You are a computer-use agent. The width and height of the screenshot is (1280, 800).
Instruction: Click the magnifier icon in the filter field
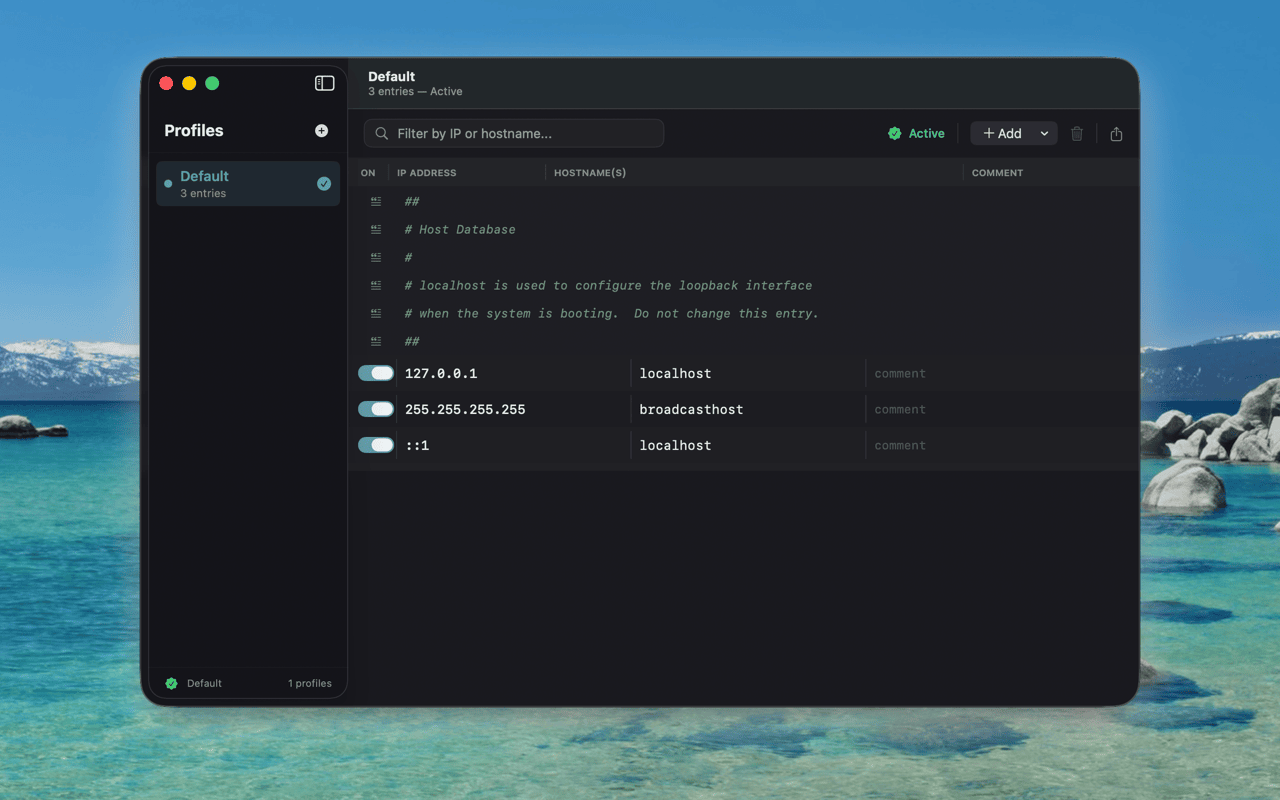(382, 133)
